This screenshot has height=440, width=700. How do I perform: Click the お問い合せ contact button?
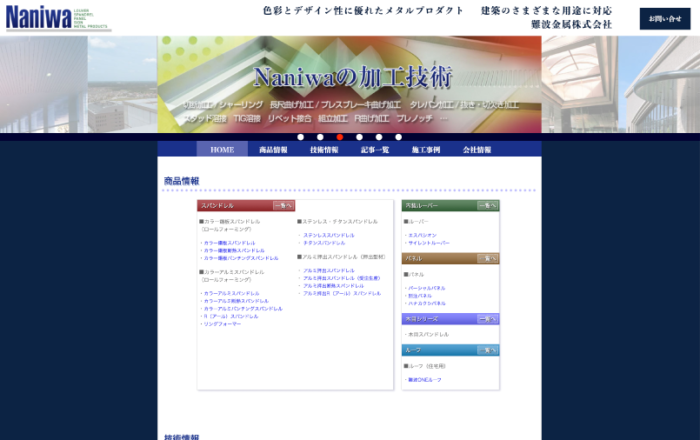664,18
